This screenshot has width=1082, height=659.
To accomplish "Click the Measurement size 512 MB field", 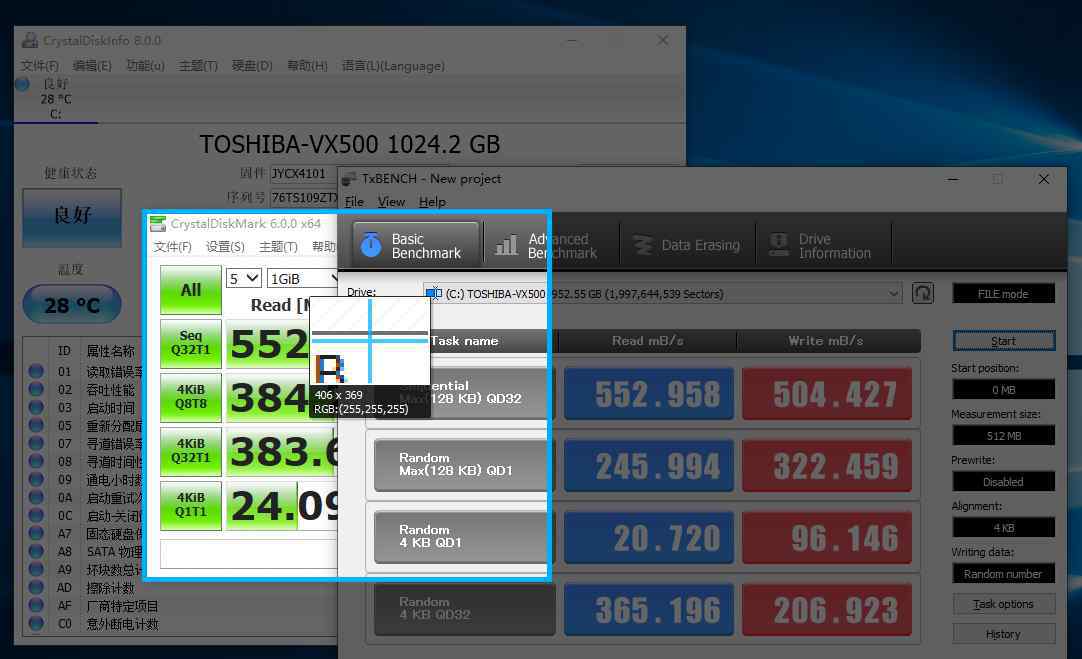I will click(x=1003, y=435).
